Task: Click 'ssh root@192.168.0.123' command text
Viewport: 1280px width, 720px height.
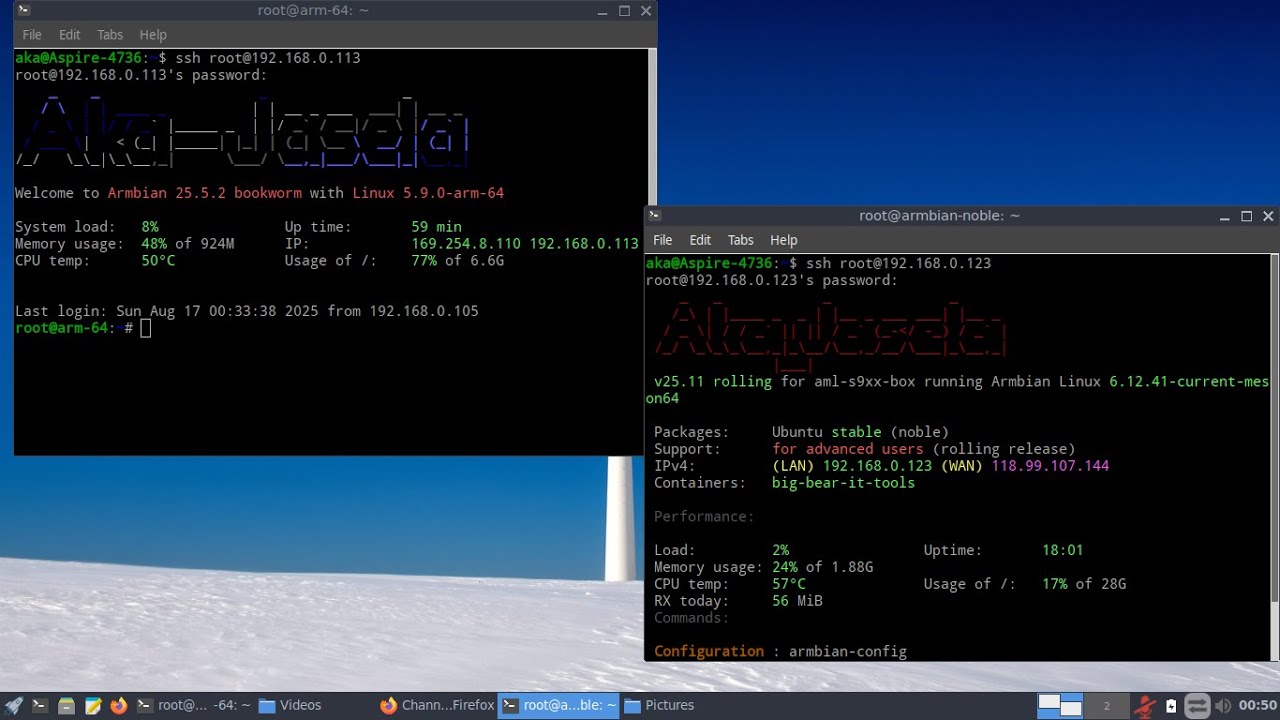Action: 898,263
